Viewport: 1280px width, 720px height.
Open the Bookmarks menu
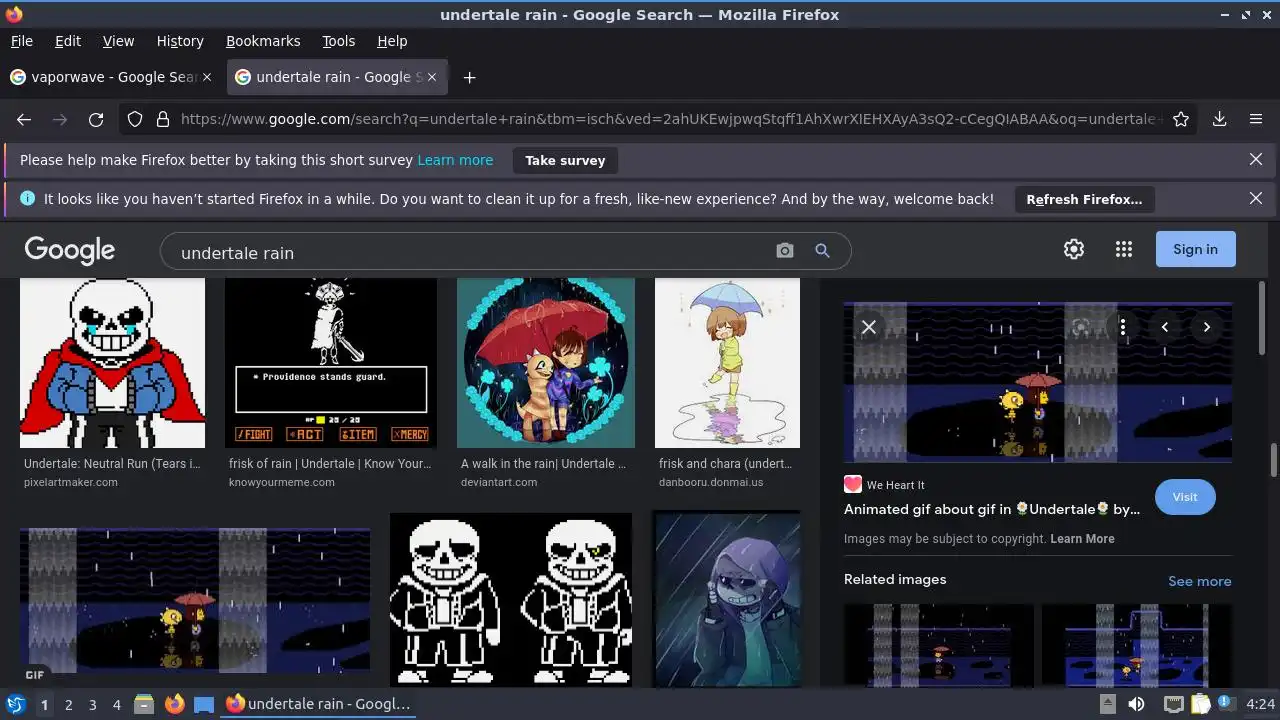coord(263,41)
